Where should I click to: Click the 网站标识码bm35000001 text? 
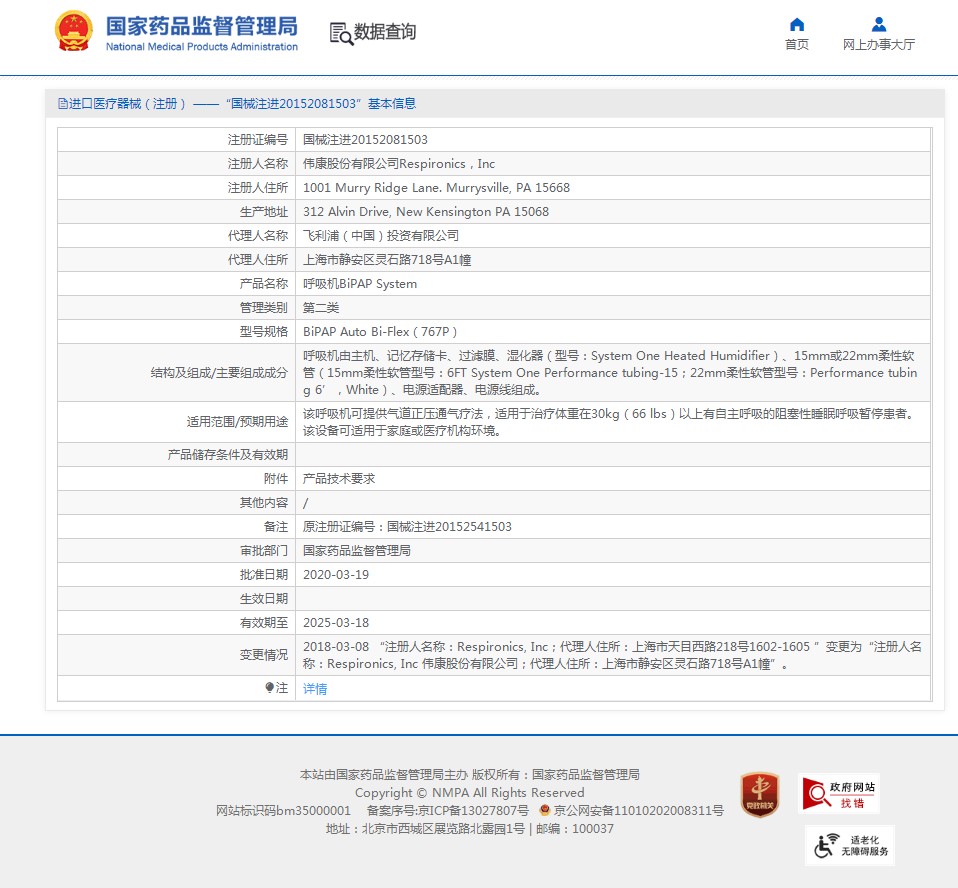pyautogui.click(x=283, y=811)
